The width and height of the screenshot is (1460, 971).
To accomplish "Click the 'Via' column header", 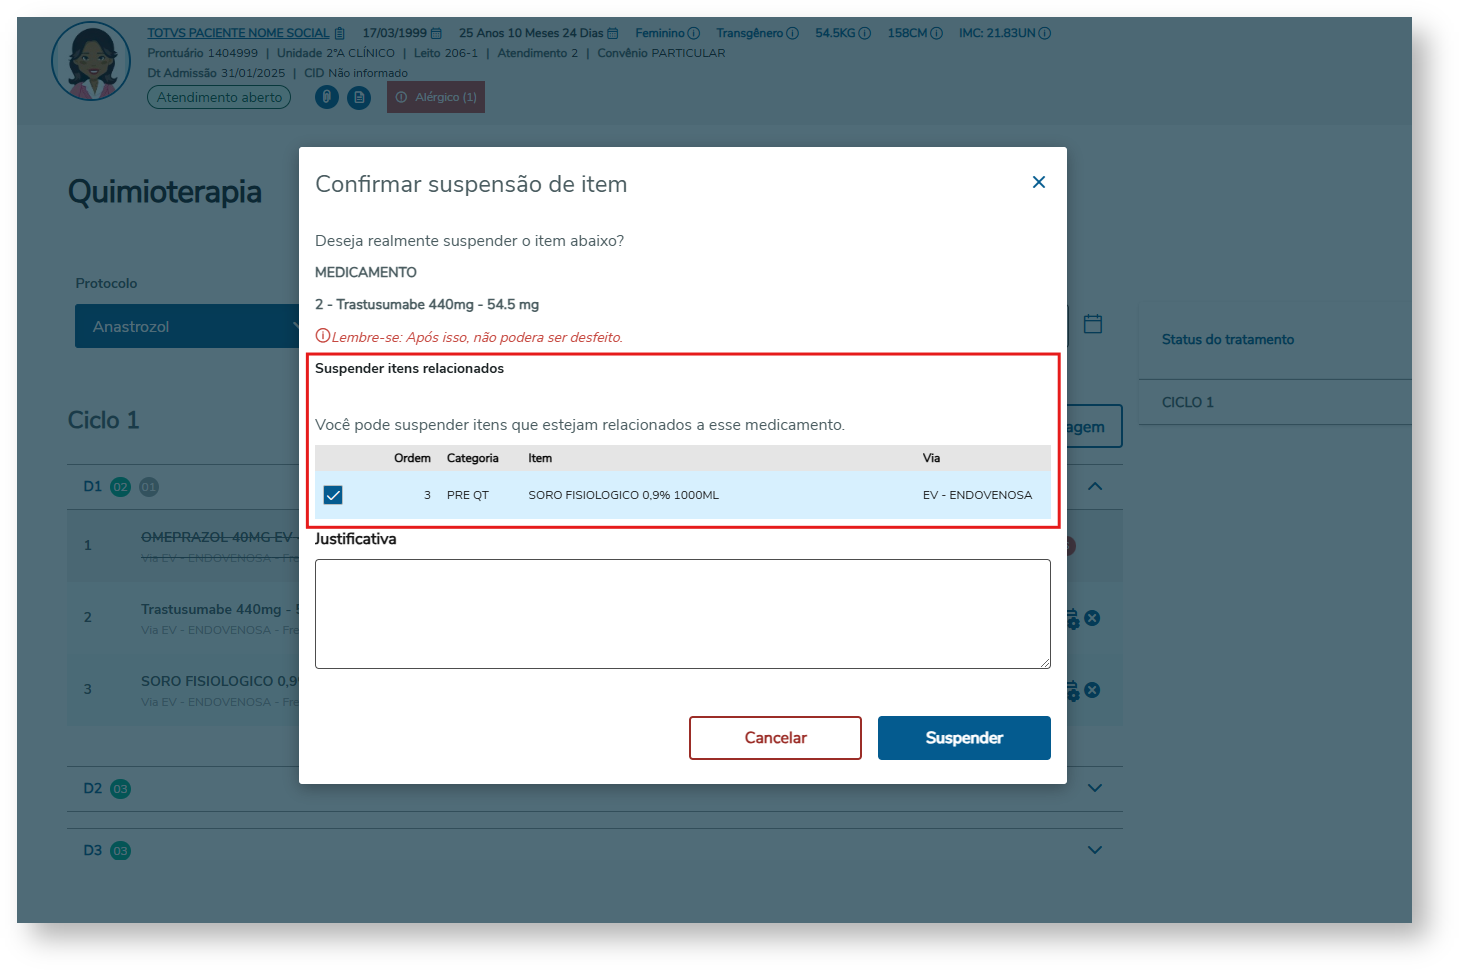I will click(931, 458).
